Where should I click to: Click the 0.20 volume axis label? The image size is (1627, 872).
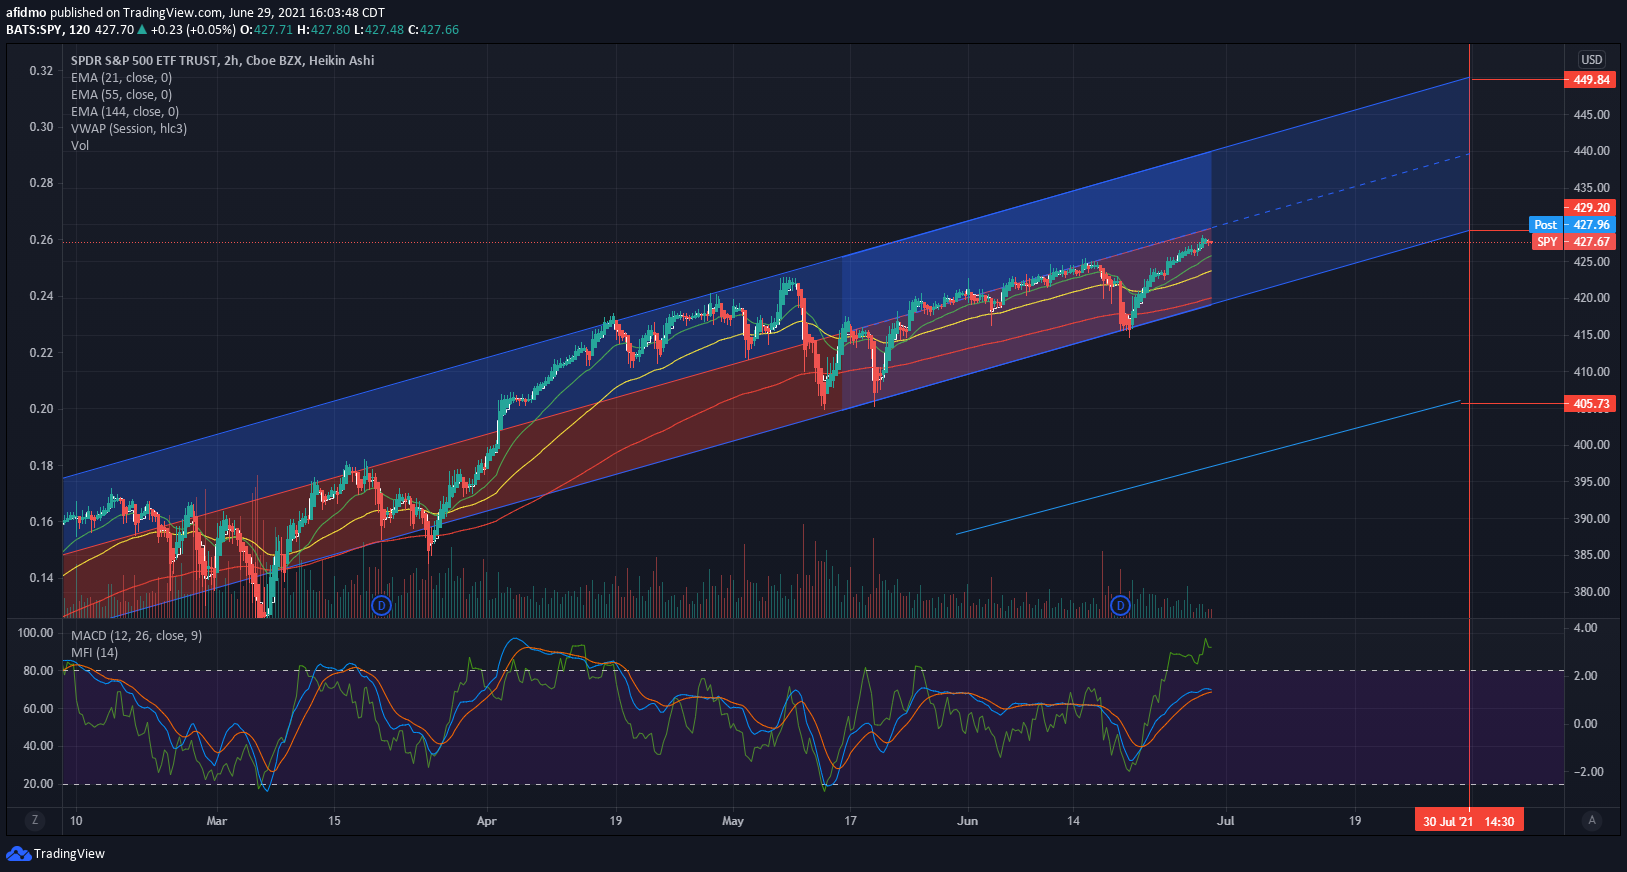click(41, 409)
